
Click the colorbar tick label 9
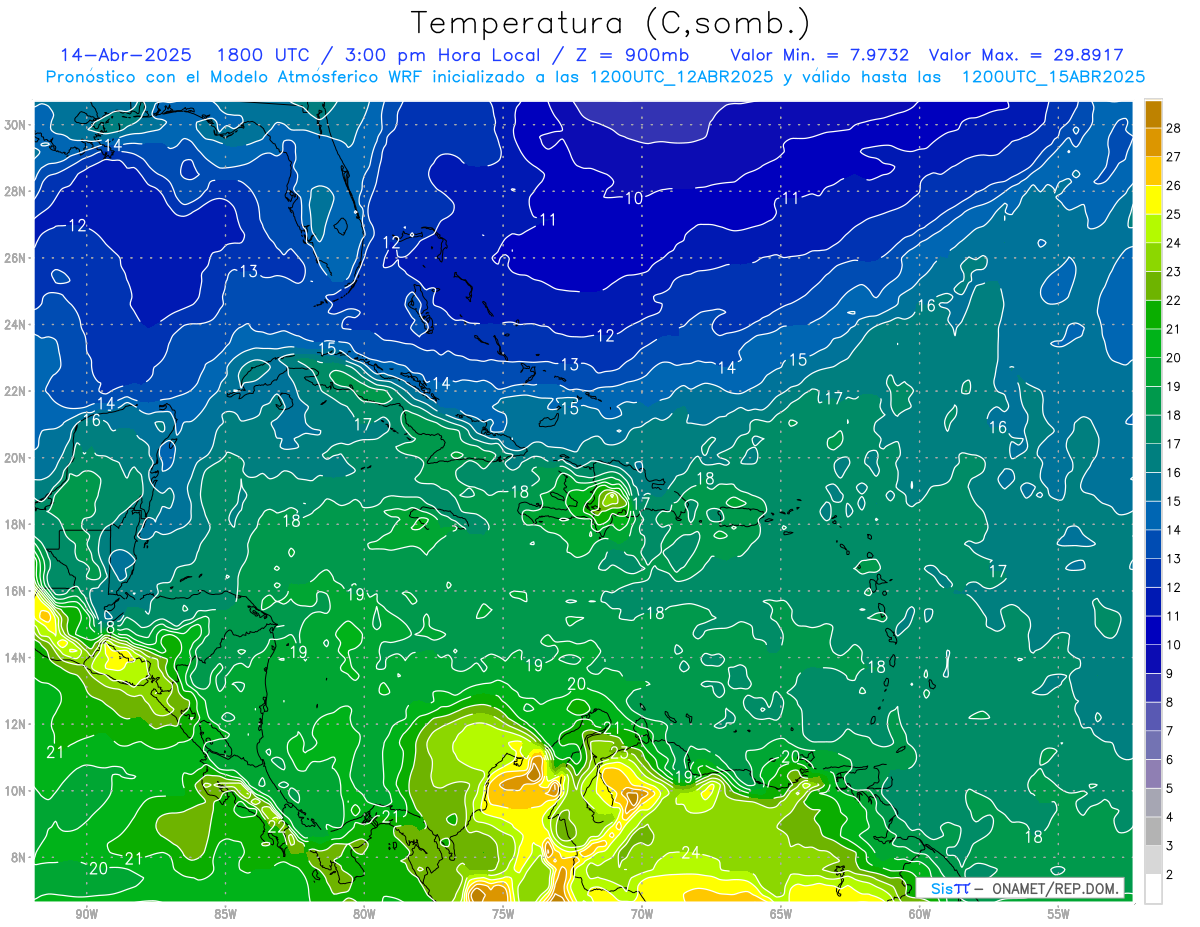tap(1171, 674)
